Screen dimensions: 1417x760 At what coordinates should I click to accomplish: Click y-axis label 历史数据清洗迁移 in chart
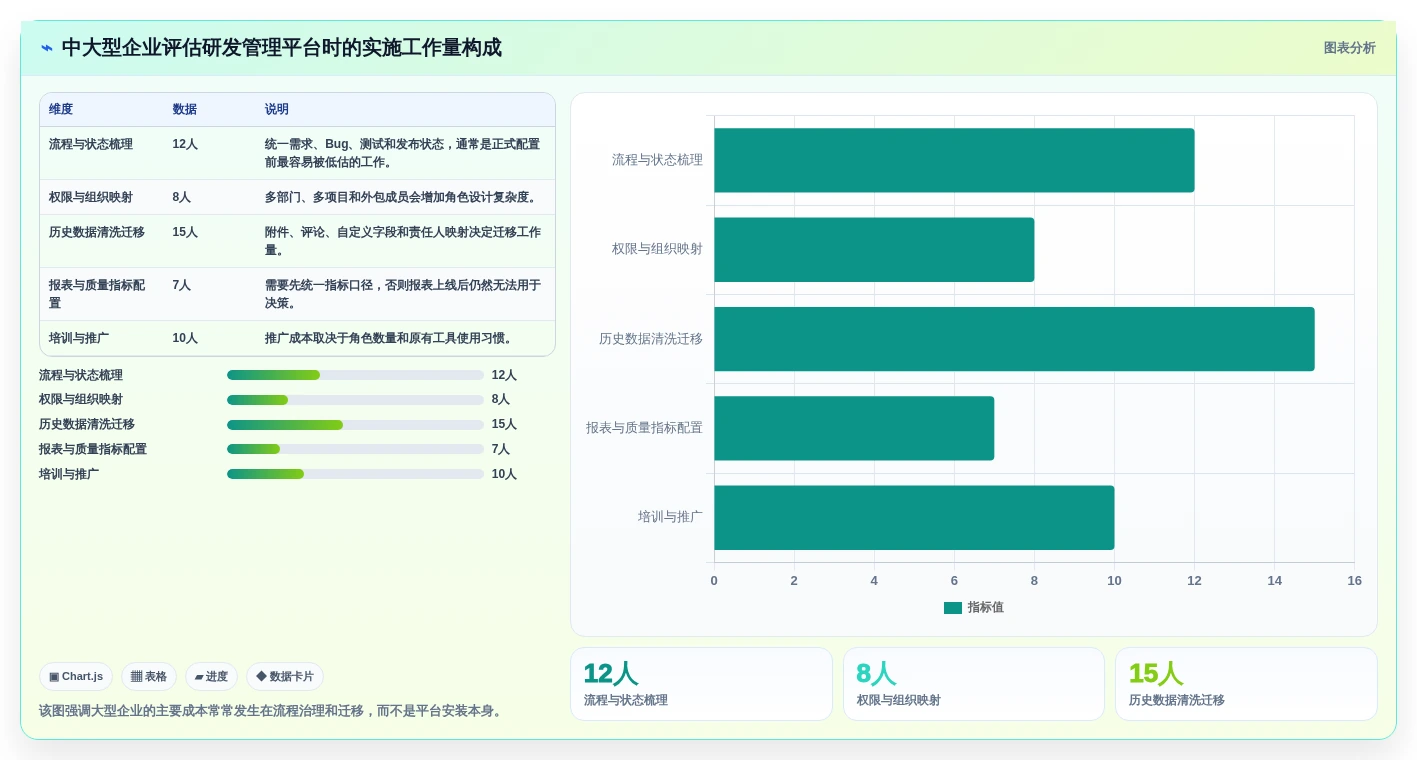coord(651,339)
